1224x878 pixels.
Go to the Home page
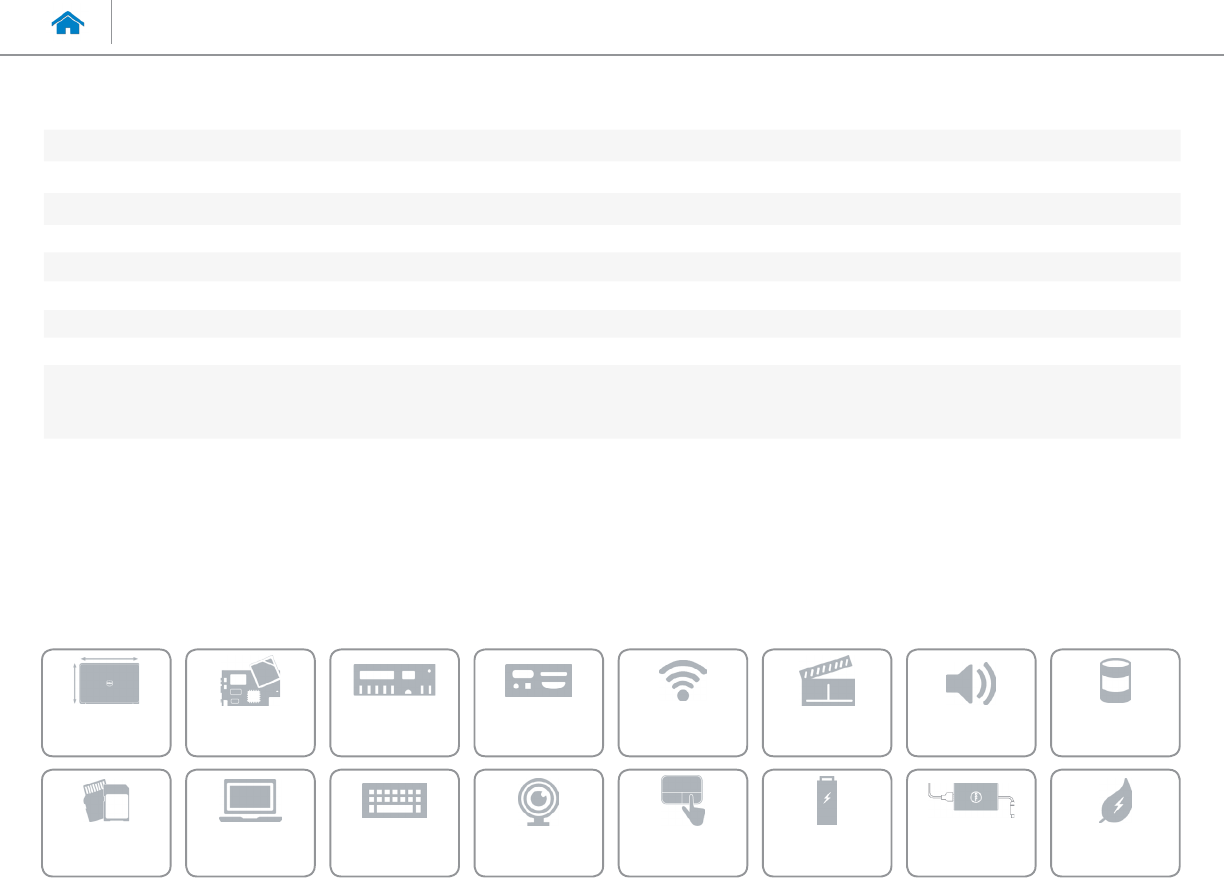(68, 25)
